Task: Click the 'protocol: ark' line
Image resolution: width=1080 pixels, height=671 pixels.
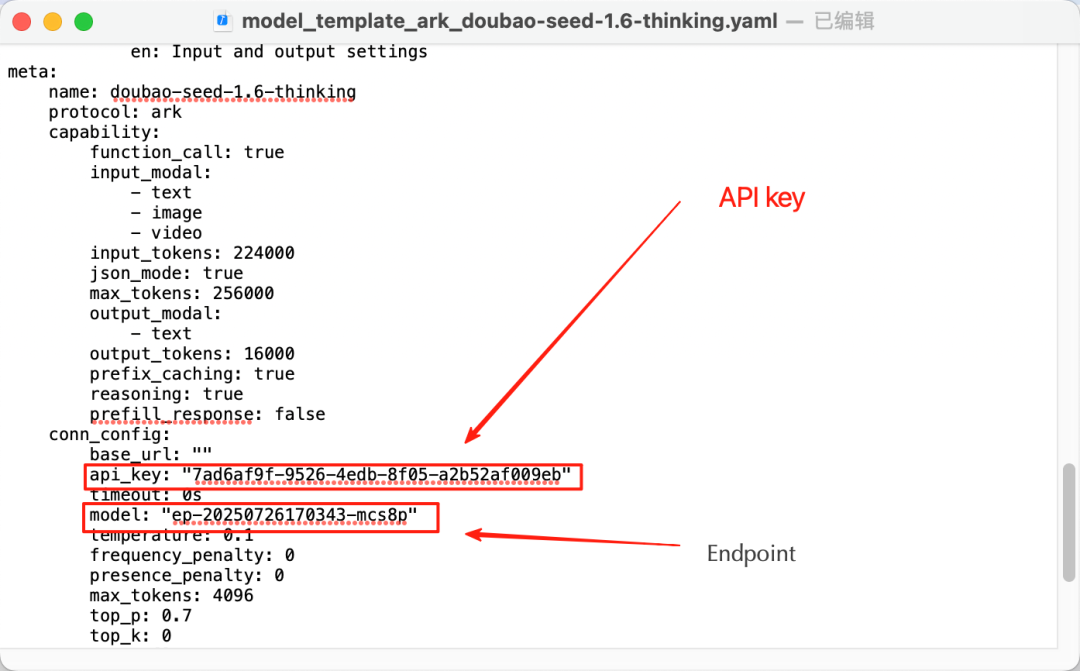Action: click(115, 112)
